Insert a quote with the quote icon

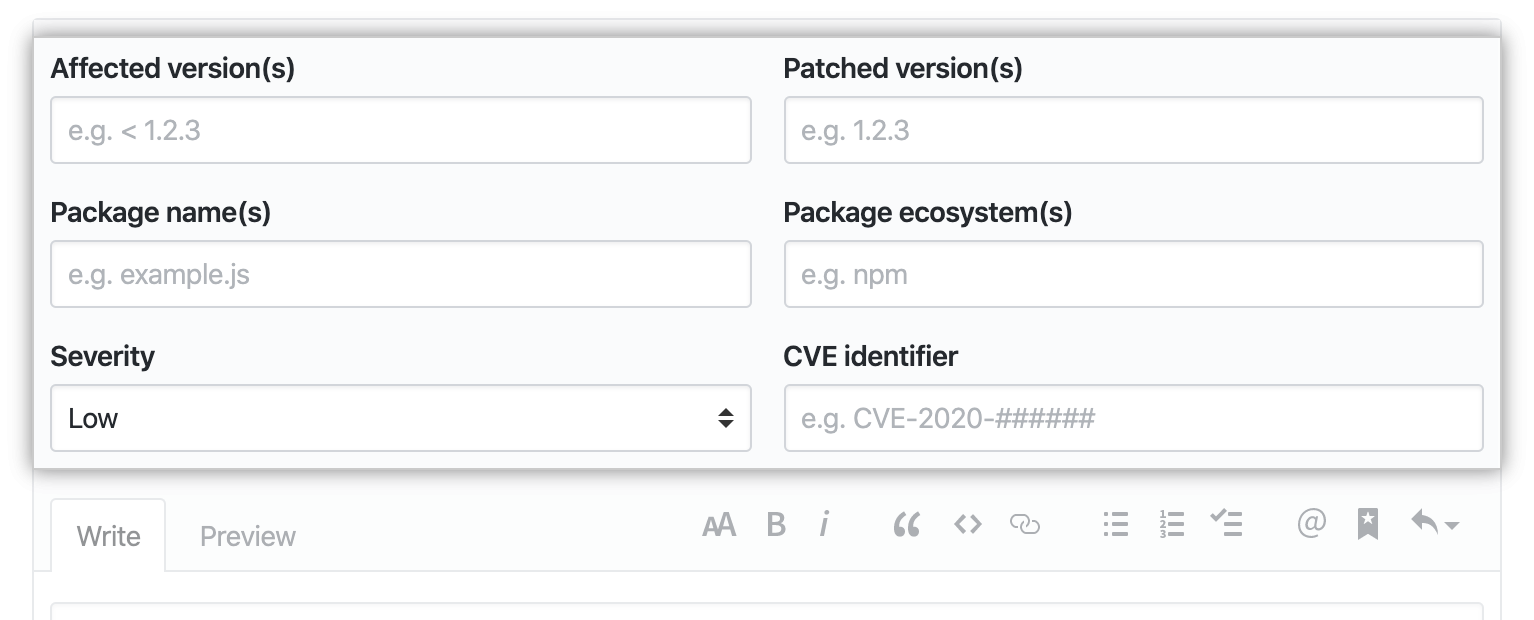pyautogui.click(x=907, y=524)
